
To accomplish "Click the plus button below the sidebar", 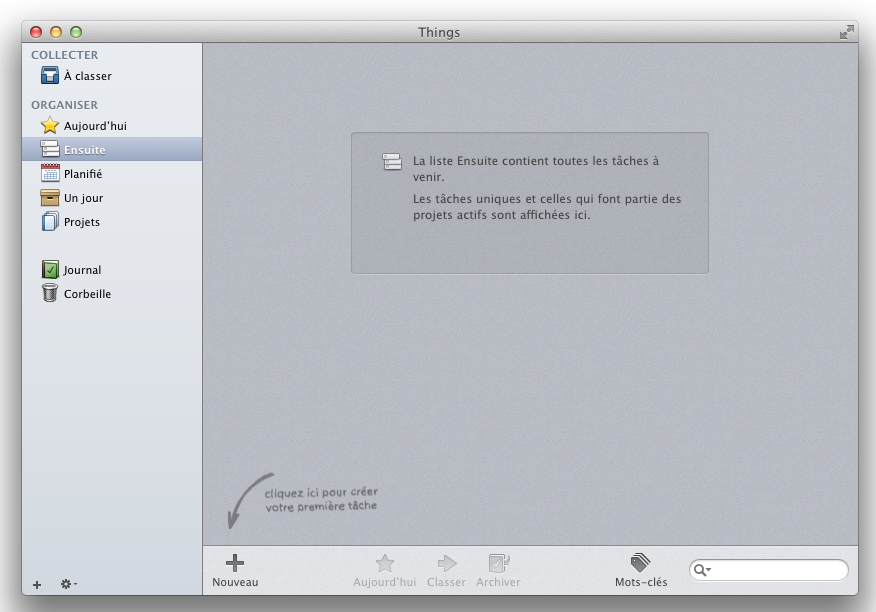I will [x=37, y=584].
